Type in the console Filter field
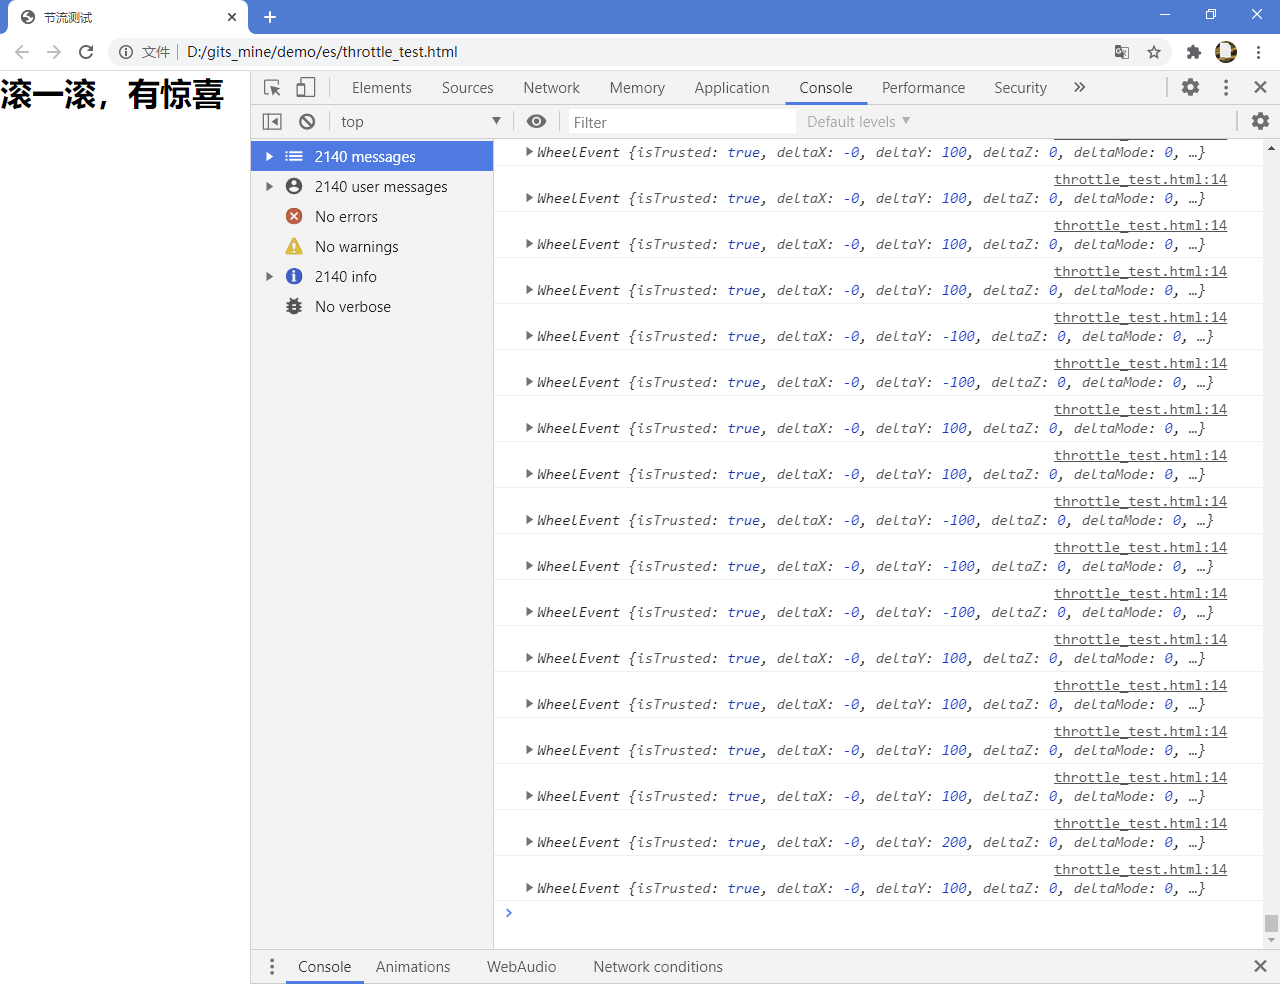1280x984 pixels. pos(680,121)
